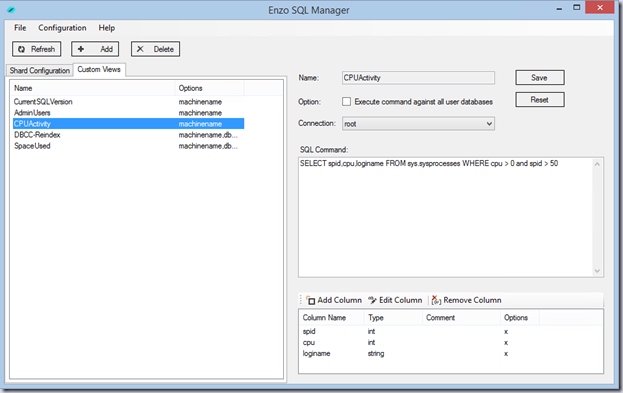Click the Reset button

[540, 100]
